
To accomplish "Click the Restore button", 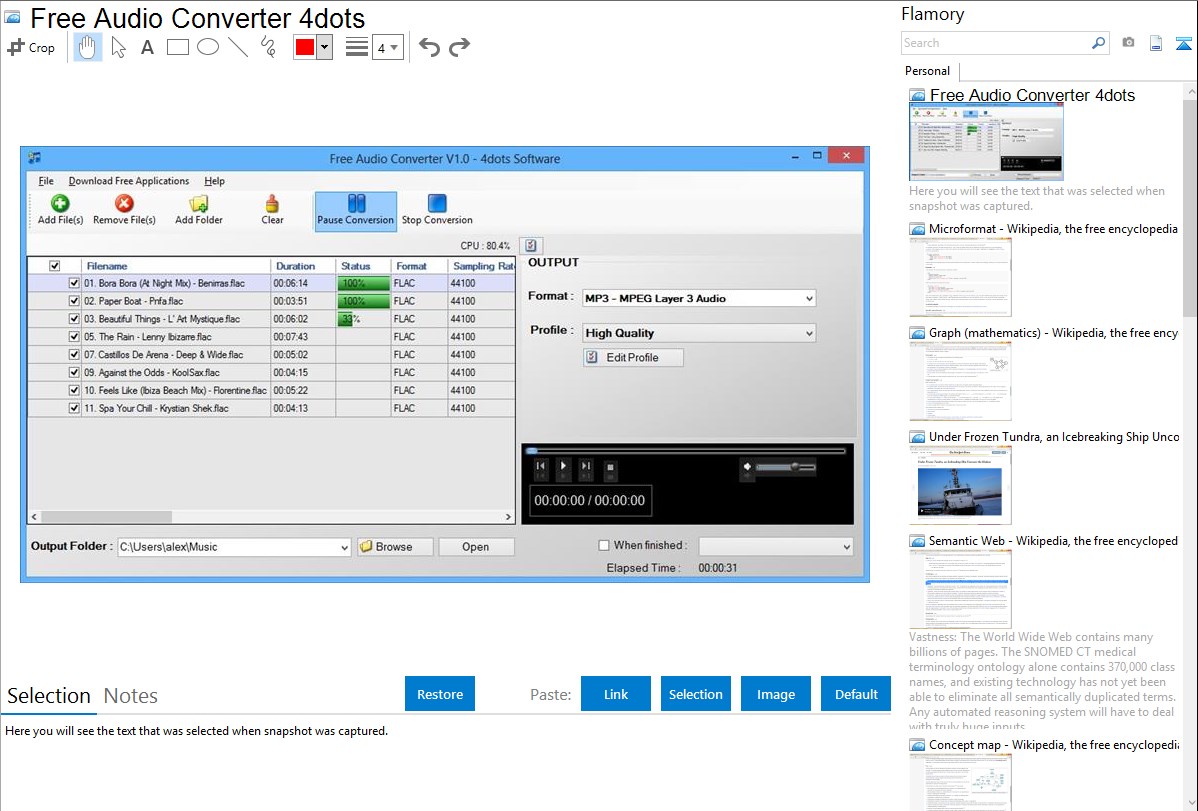I will click(x=440, y=694).
